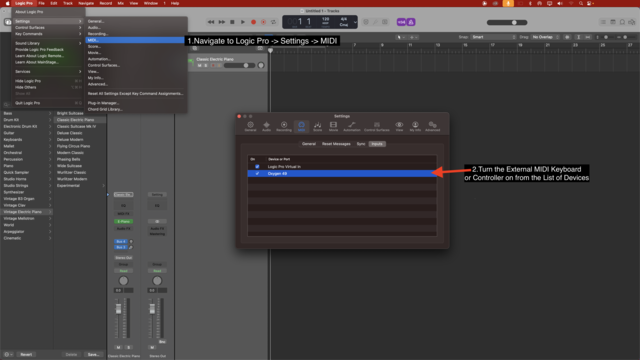Viewport: 640px width, 360px height.
Task: Open the display mode arrow in LCD
Action: 355,22
